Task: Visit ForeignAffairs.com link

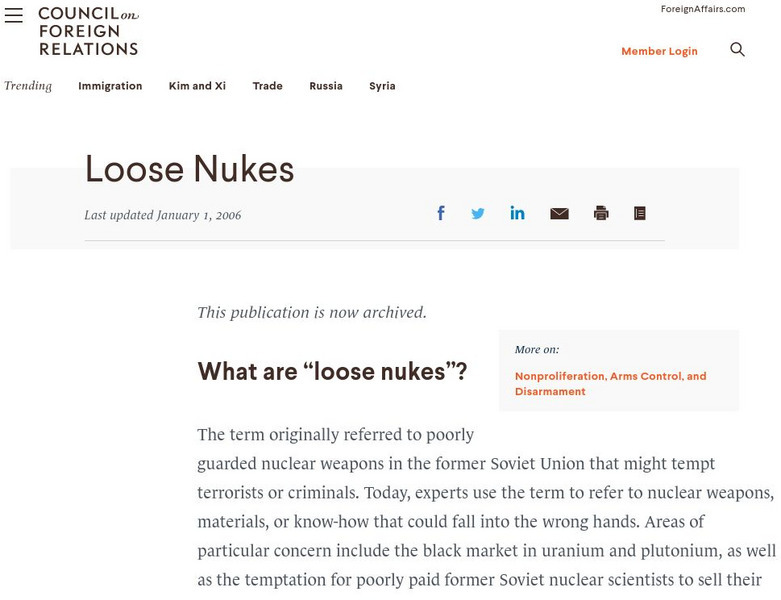Action: 703,9
